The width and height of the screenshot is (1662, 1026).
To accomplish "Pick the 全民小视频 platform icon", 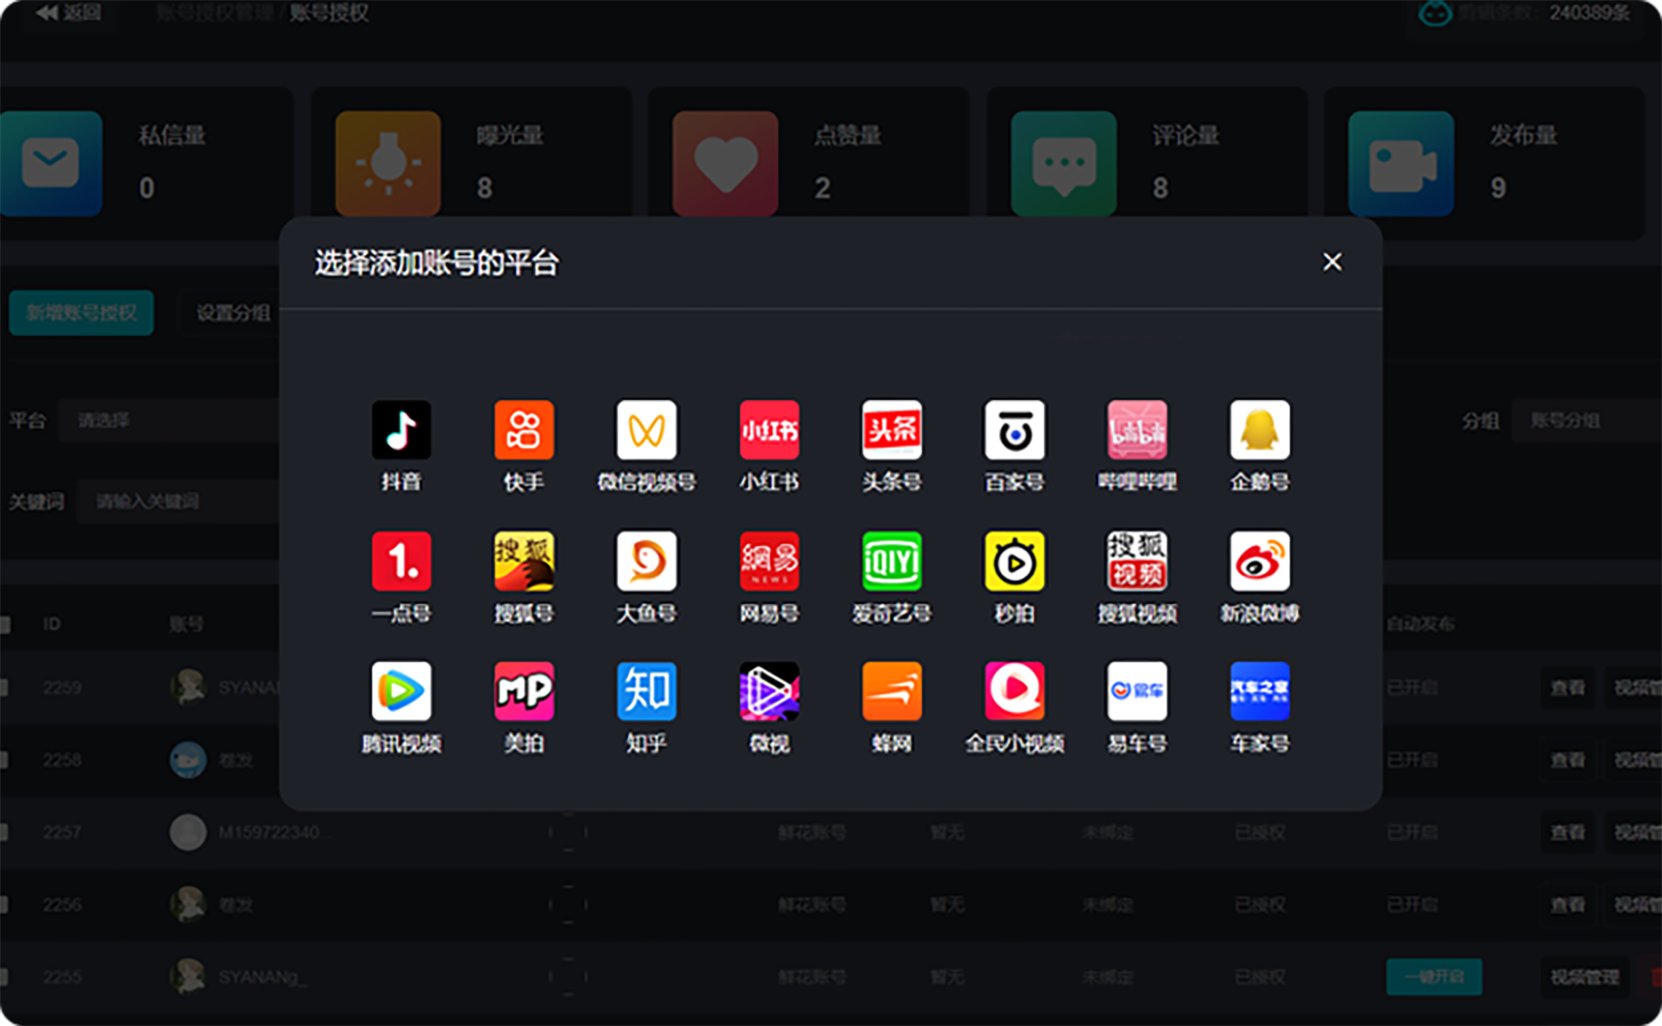I will point(1015,691).
